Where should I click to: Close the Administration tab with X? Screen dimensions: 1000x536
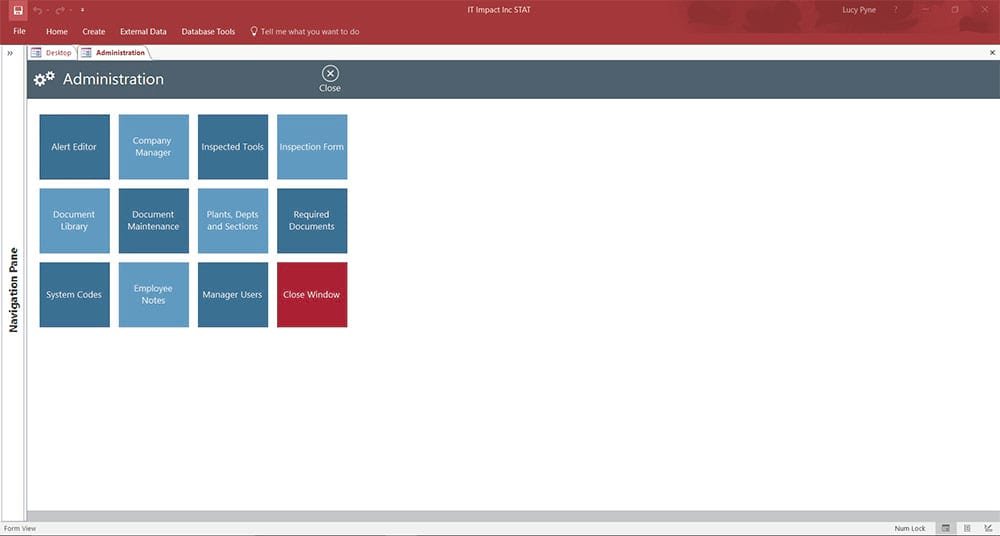(x=992, y=53)
